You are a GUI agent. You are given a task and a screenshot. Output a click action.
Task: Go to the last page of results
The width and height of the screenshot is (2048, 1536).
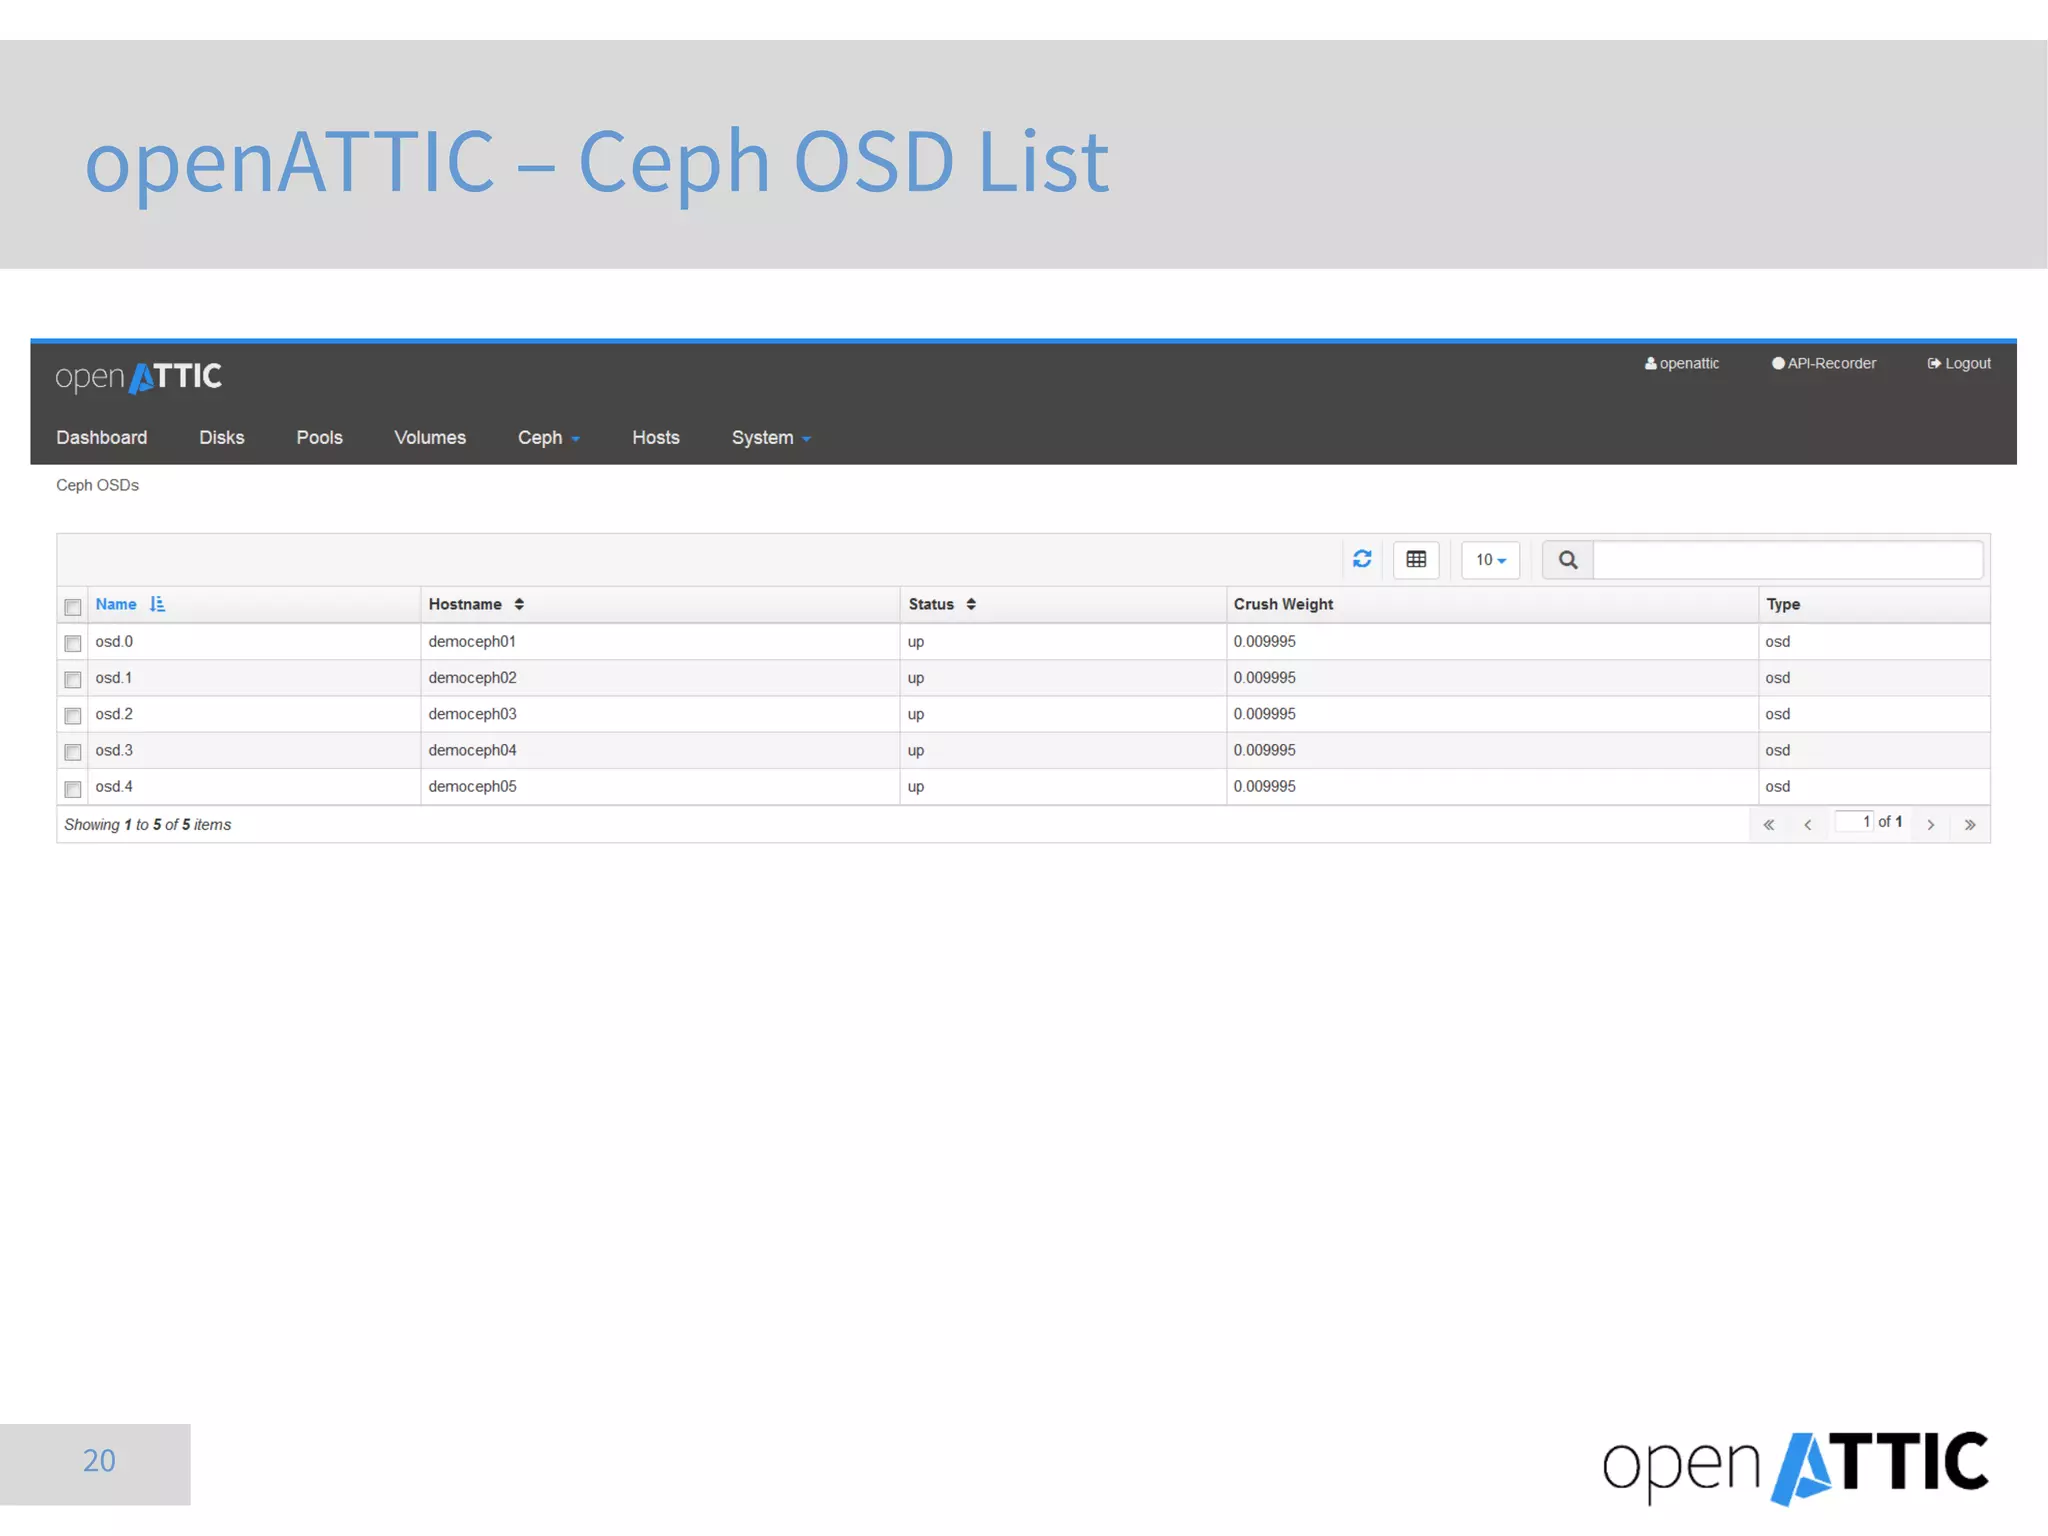[1969, 824]
